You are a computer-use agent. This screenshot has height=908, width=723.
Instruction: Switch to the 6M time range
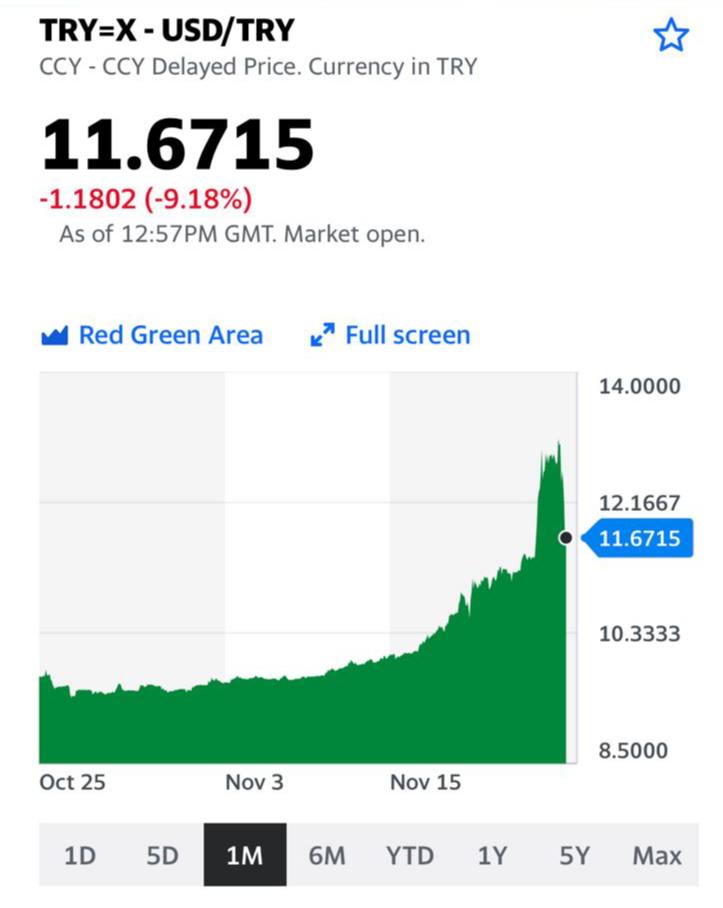click(327, 855)
